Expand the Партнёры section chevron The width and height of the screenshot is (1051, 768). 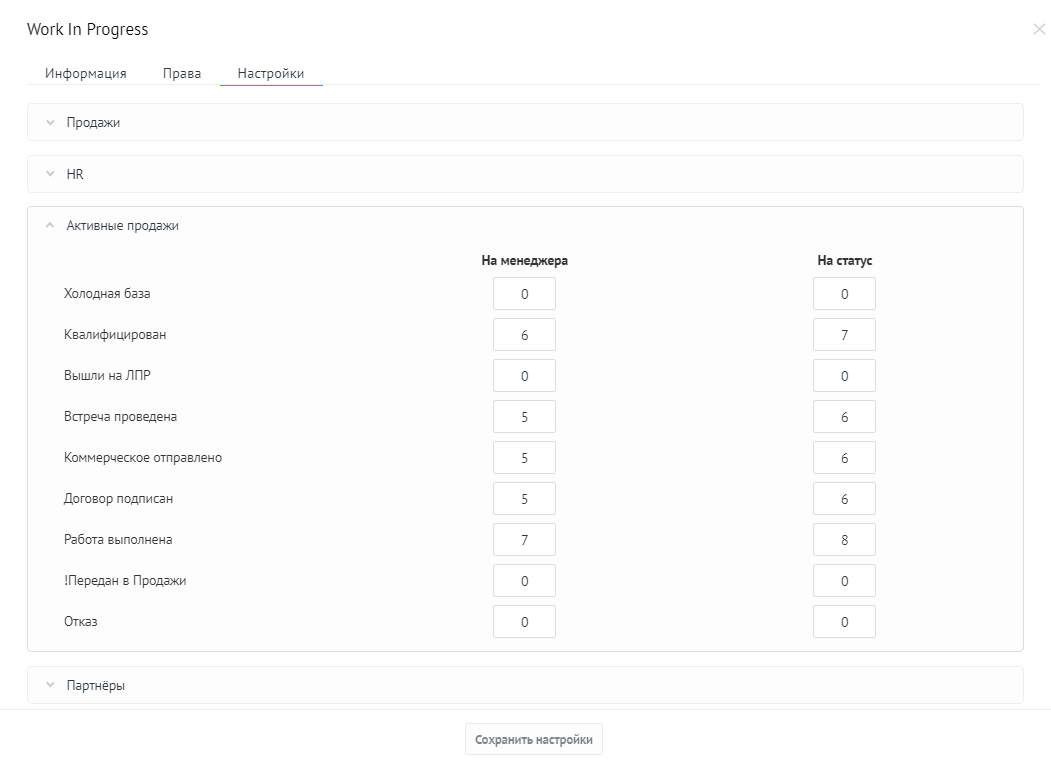(50, 686)
